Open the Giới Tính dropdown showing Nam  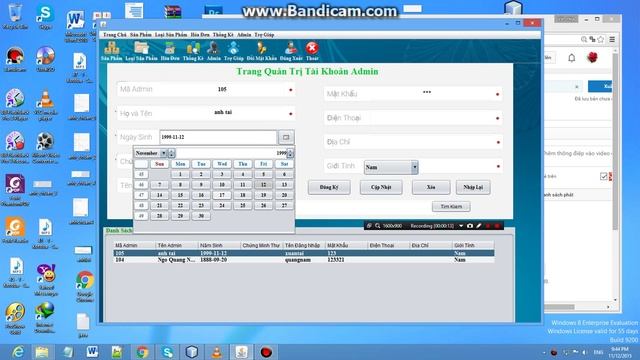coord(391,167)
